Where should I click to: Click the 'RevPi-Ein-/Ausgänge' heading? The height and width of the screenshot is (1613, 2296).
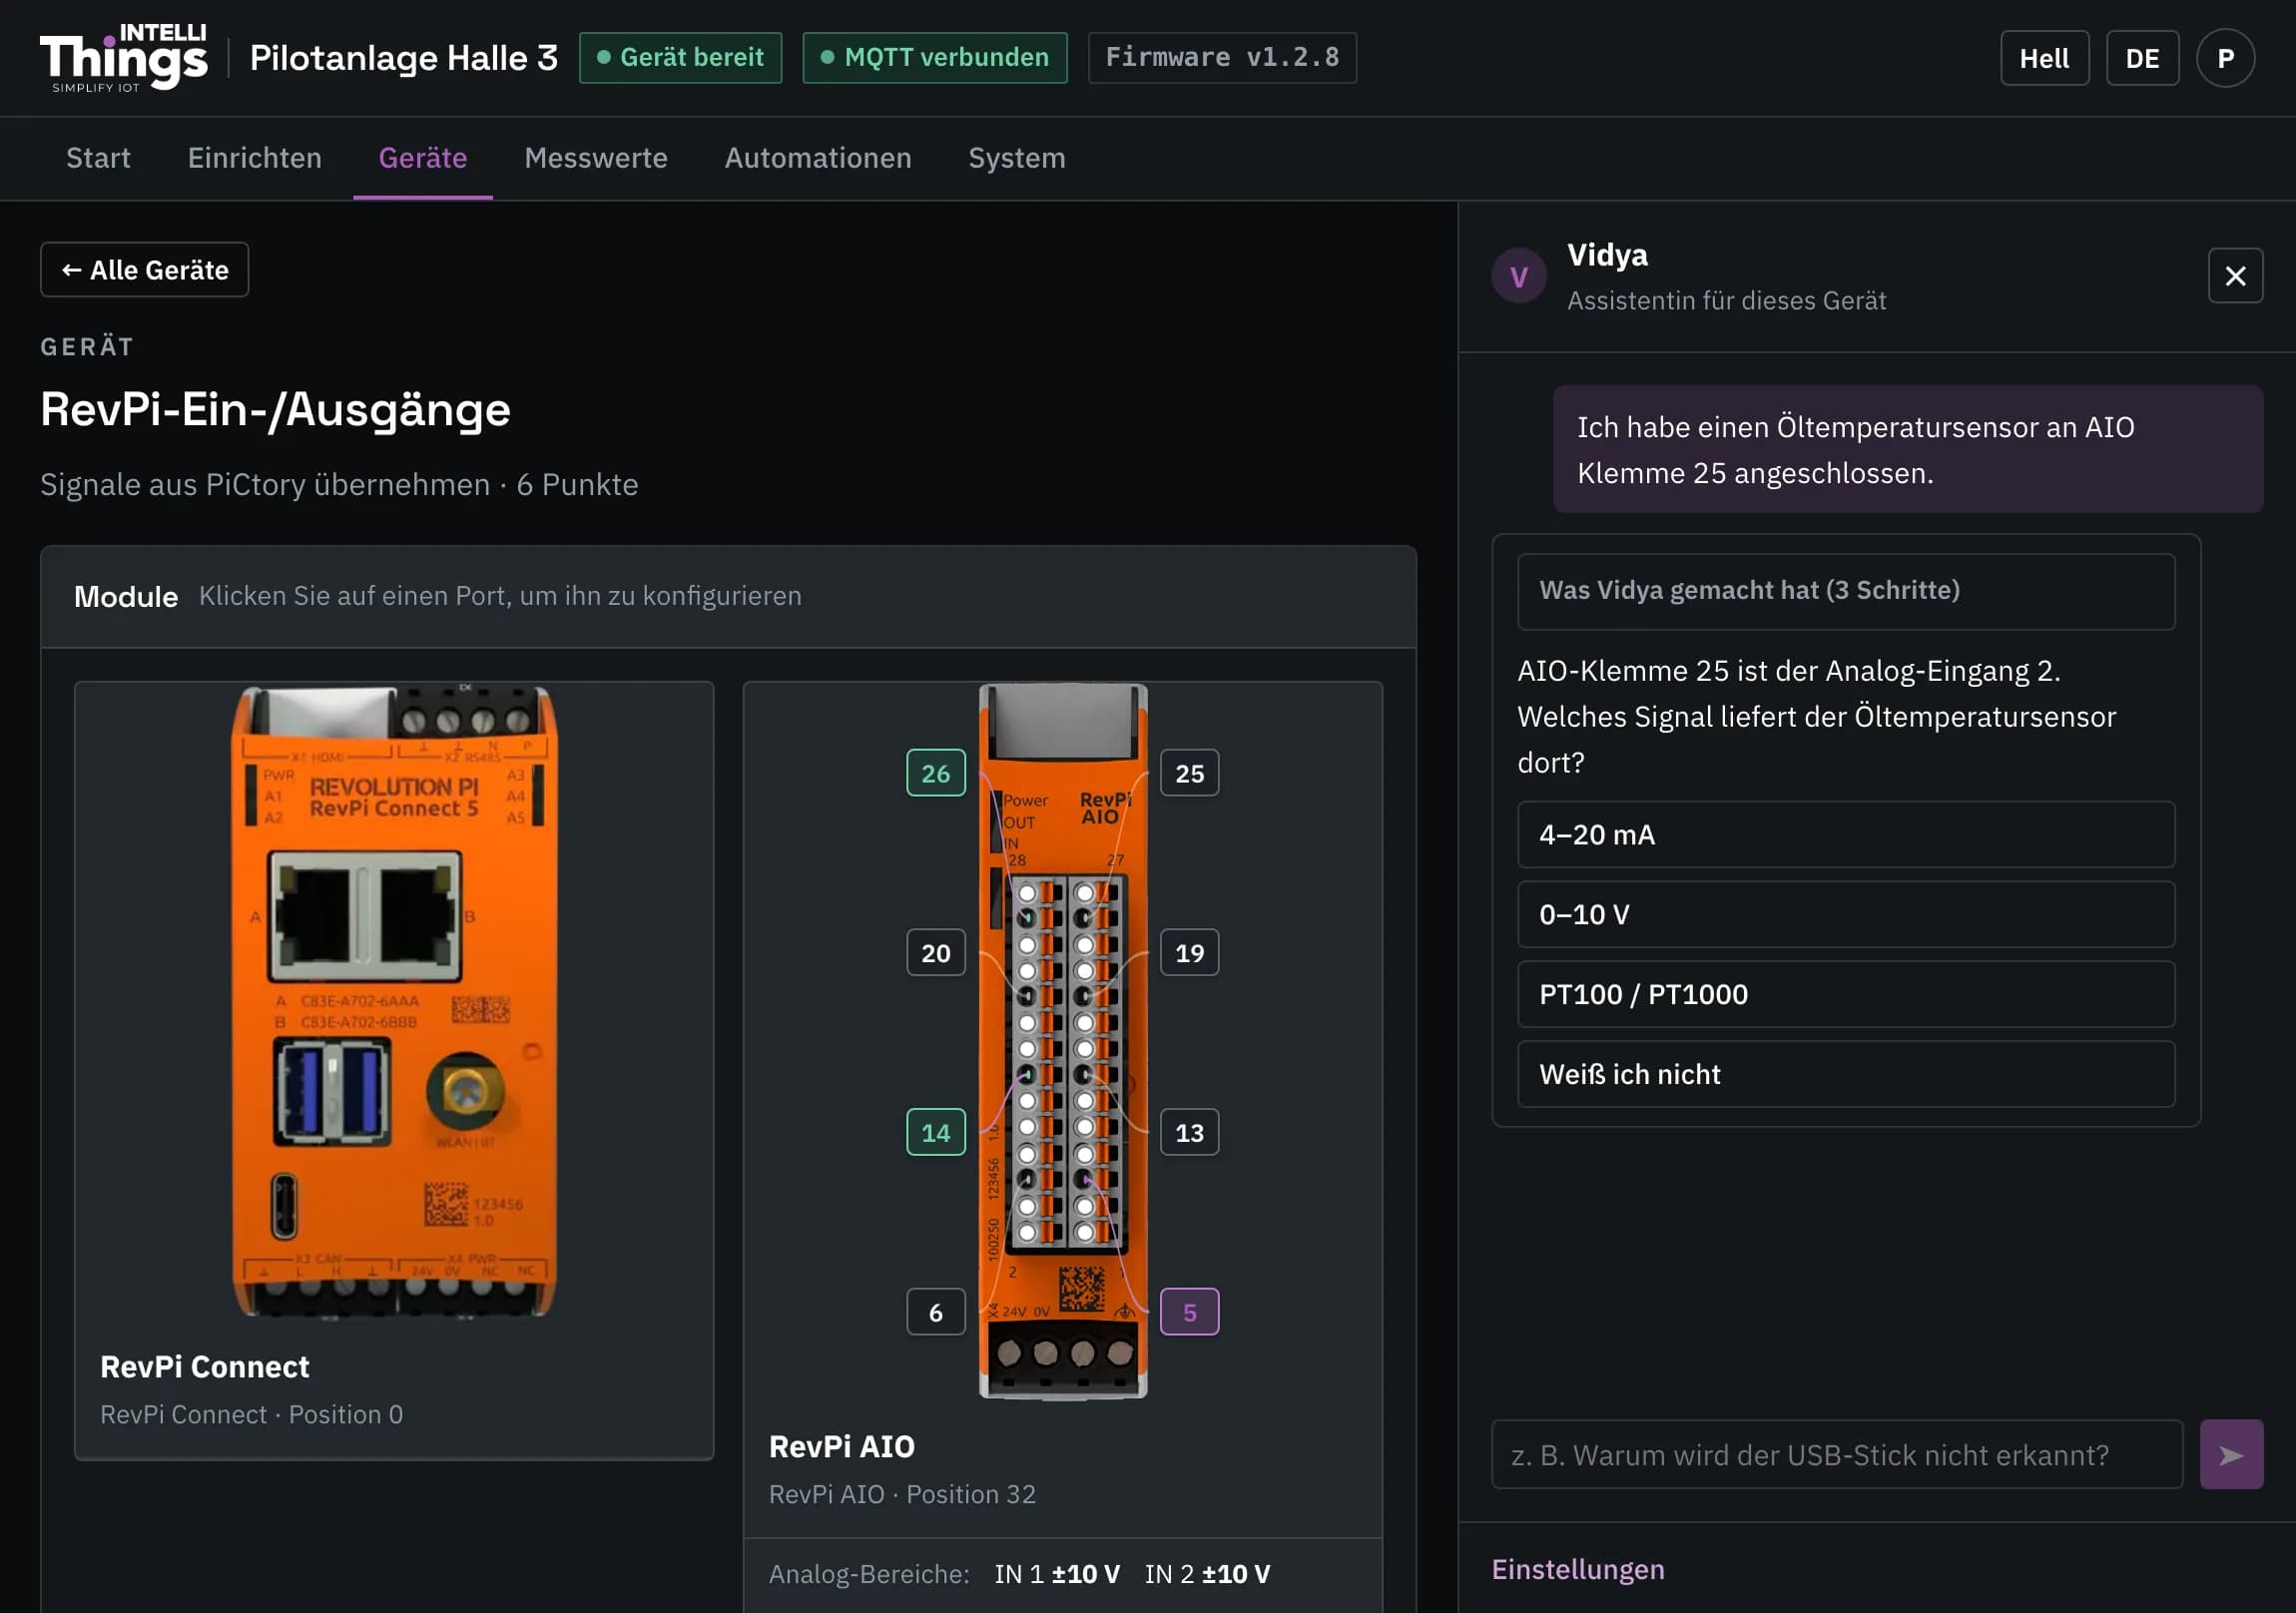click(x=275, y=409)
